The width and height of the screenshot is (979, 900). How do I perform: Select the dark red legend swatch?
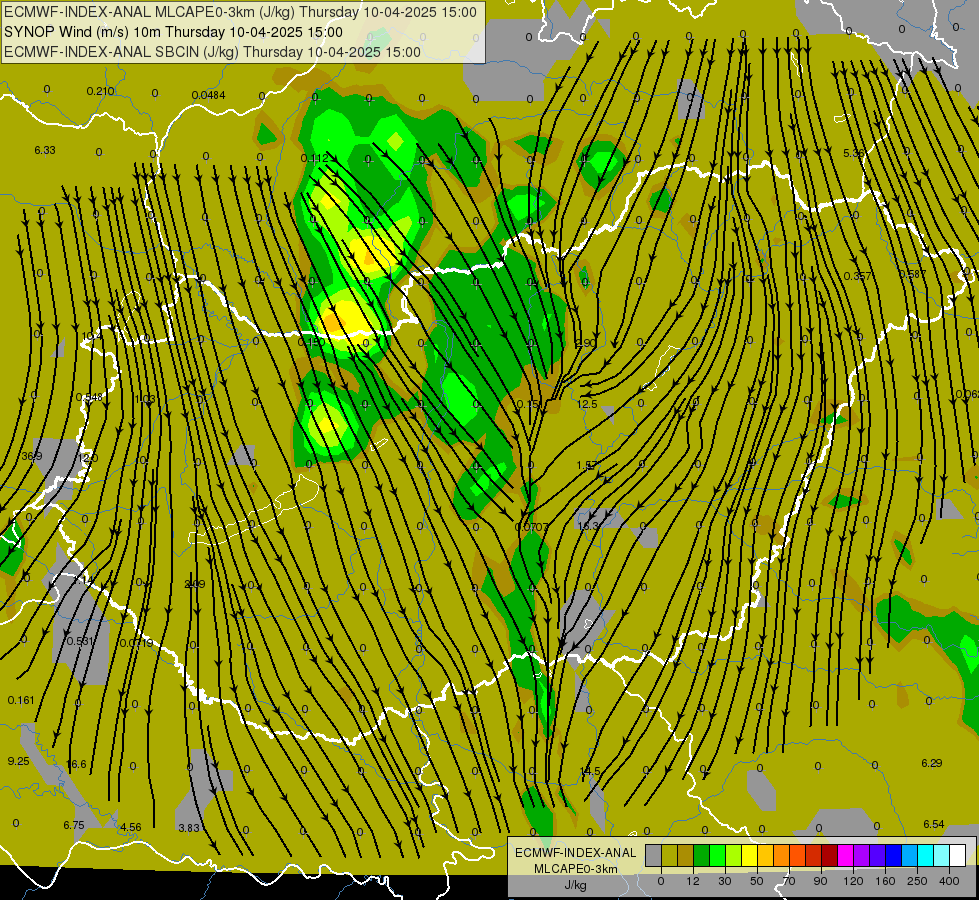(829, 856)
